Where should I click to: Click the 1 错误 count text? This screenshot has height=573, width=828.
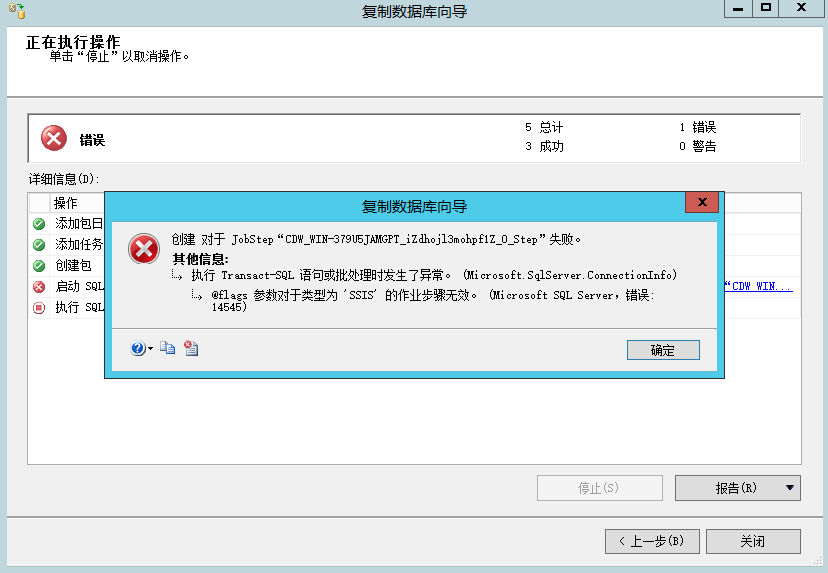click(x=698, y=127)
